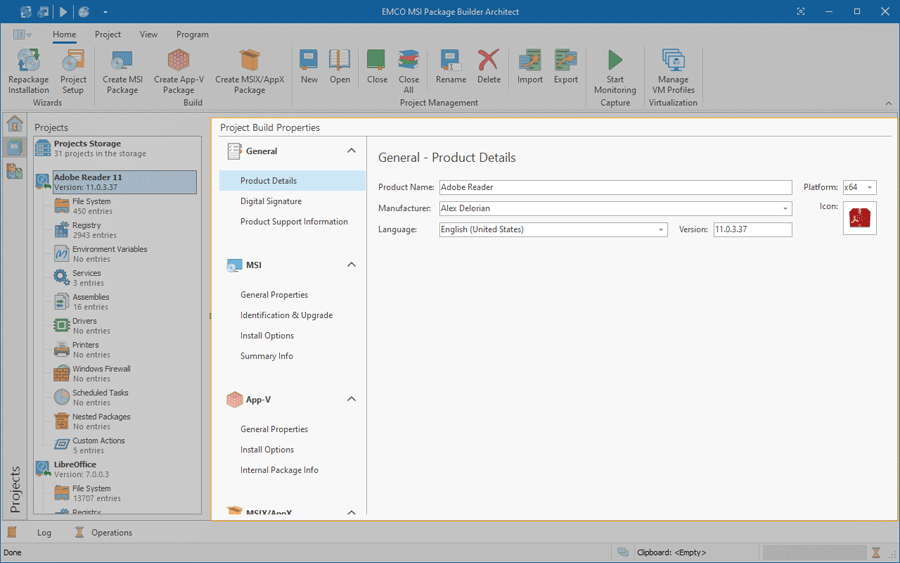
Task: Create a New project
Action: (x=309, y=67)
